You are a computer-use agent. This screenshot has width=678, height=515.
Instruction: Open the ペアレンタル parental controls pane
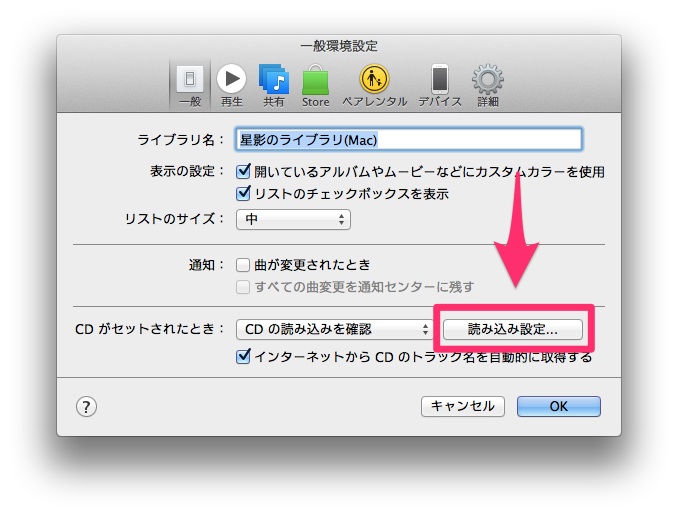[374, 85]
